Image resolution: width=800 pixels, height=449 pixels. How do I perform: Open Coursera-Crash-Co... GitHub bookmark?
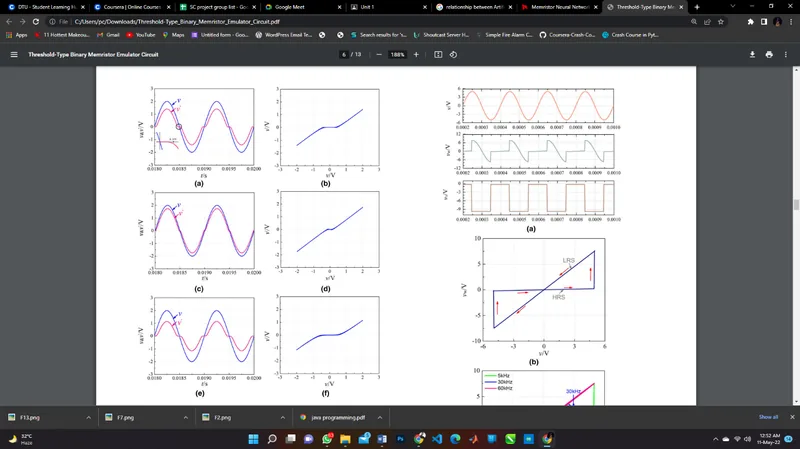click(567, 35)
